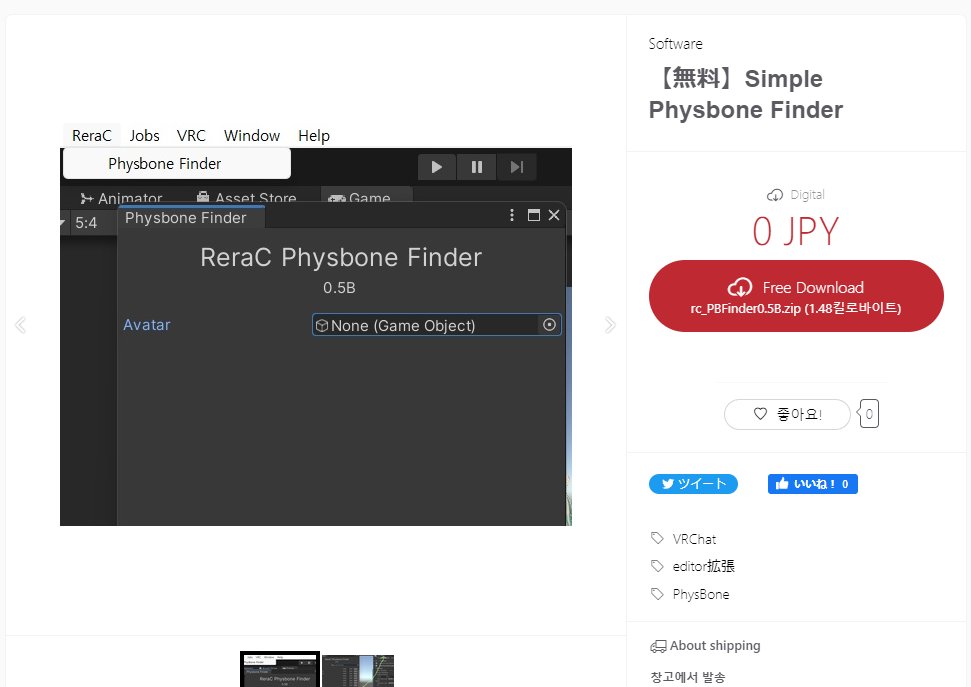Open the editor拡張 tag

[703, 566]
